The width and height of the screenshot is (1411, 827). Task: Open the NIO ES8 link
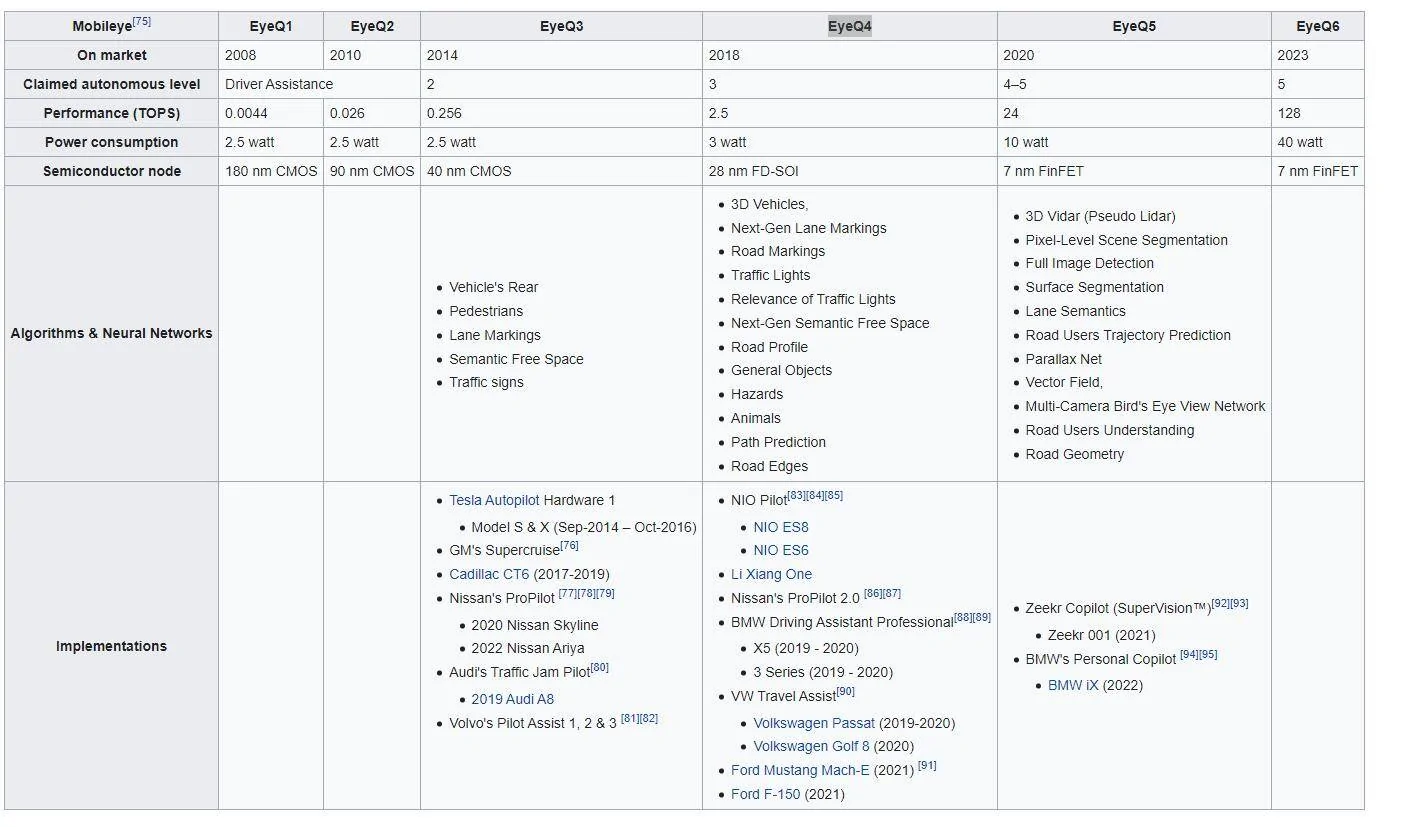tap(781, 527)
